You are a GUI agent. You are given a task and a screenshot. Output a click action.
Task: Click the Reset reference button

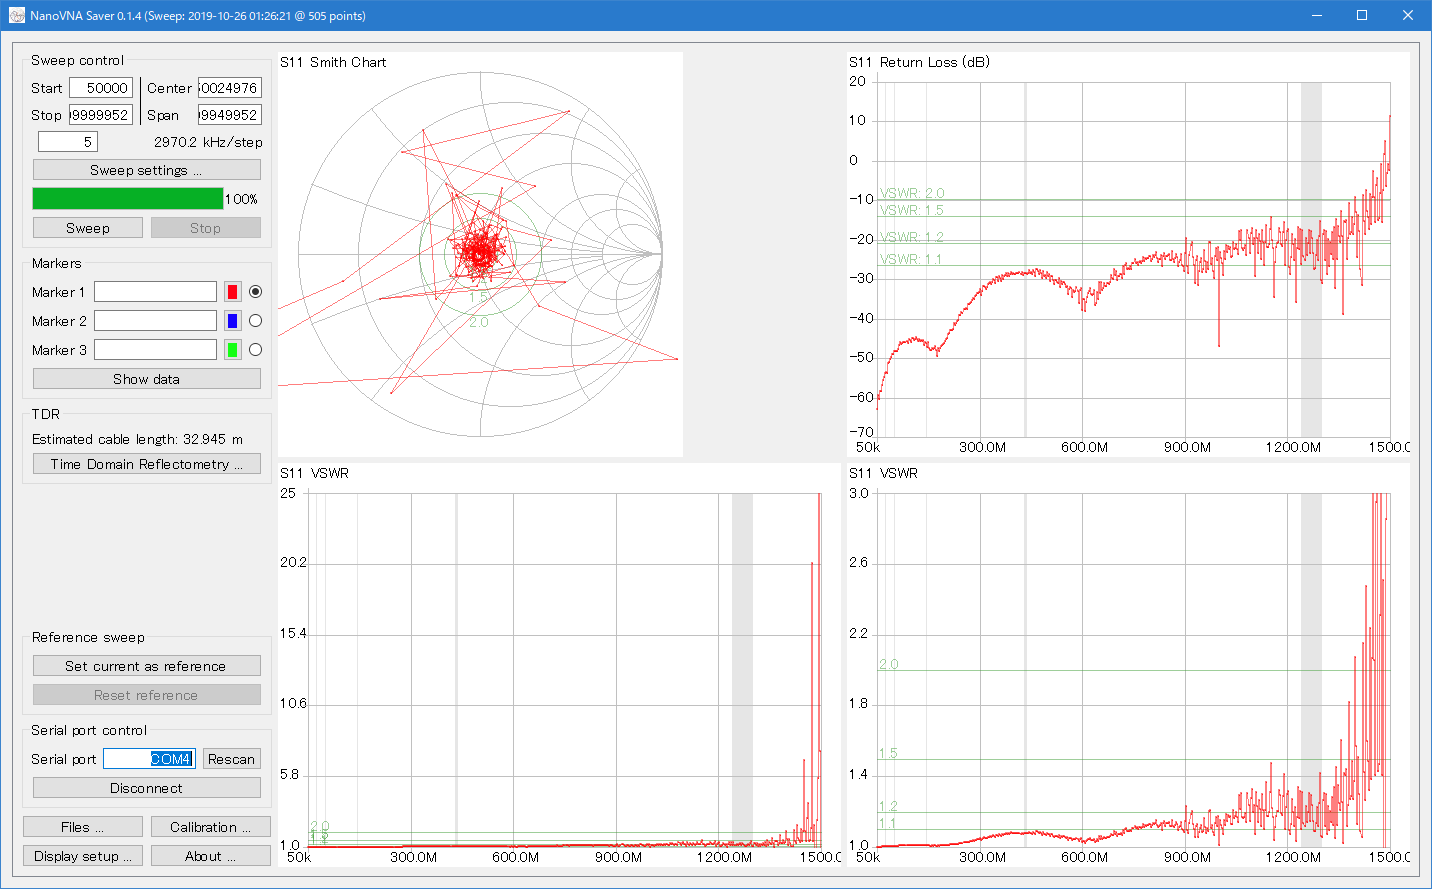point(147,695)
